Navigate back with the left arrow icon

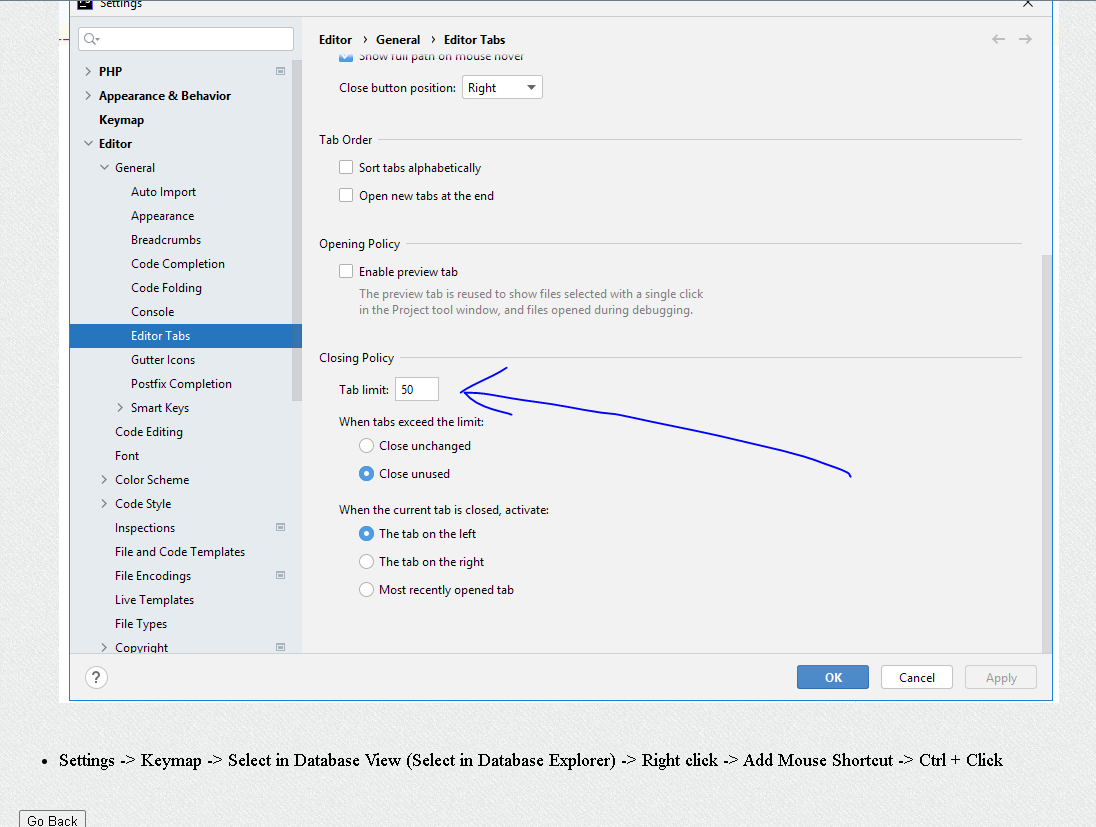tap(998, 39)
